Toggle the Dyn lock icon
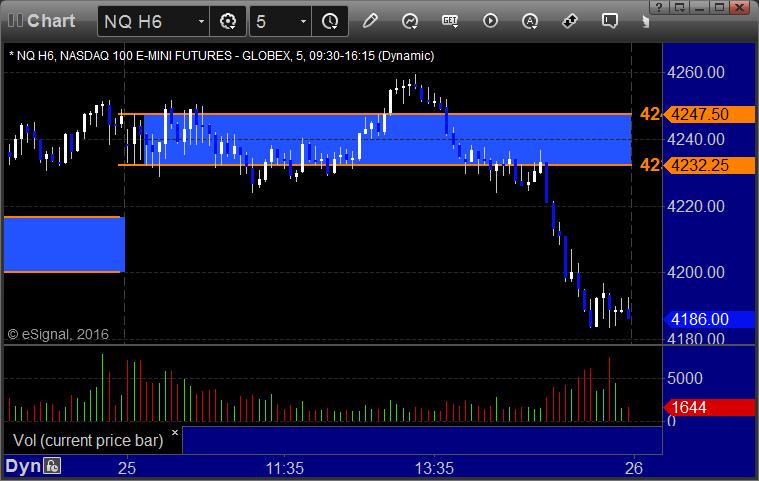 point(52,466)
